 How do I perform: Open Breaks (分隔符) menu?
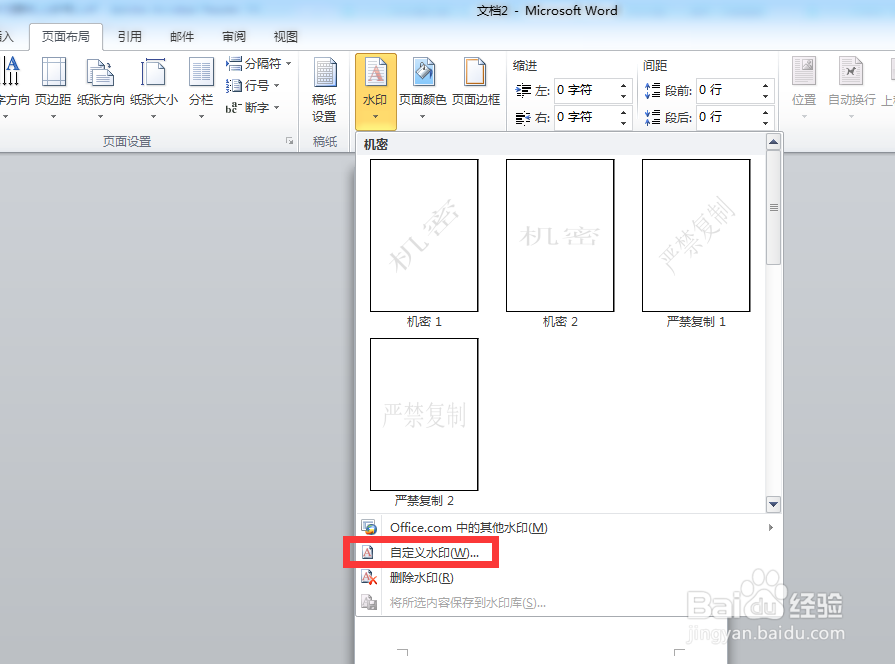point(259,63)
